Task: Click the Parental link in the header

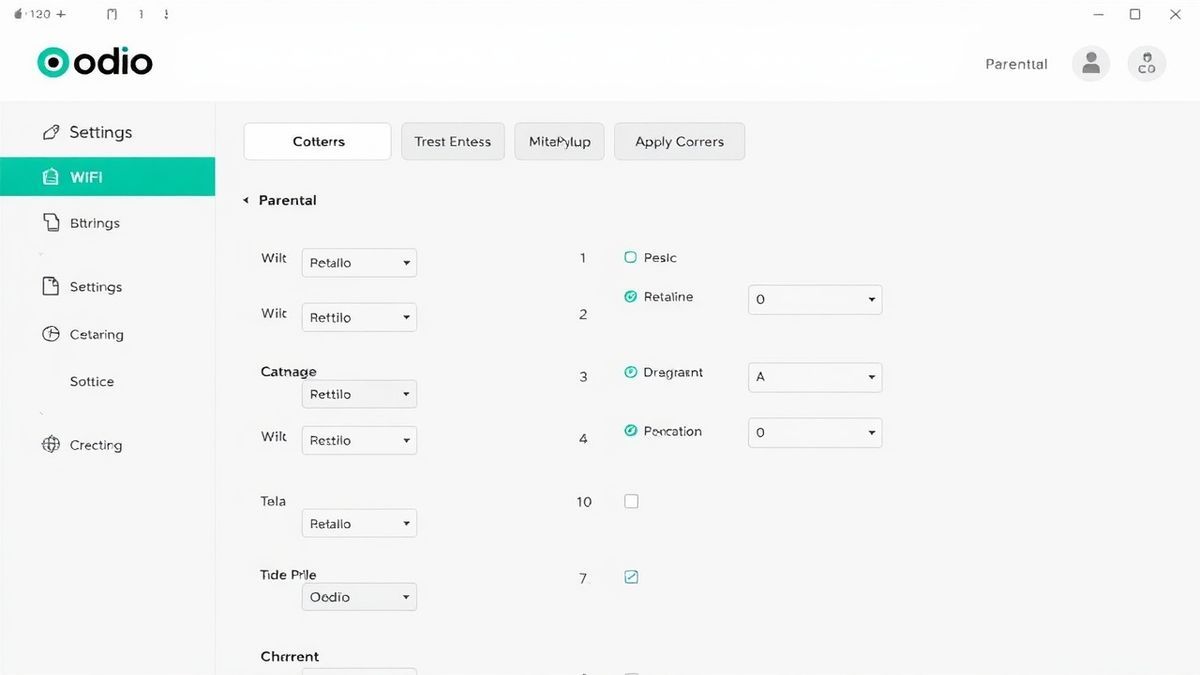Action: 1016,64
